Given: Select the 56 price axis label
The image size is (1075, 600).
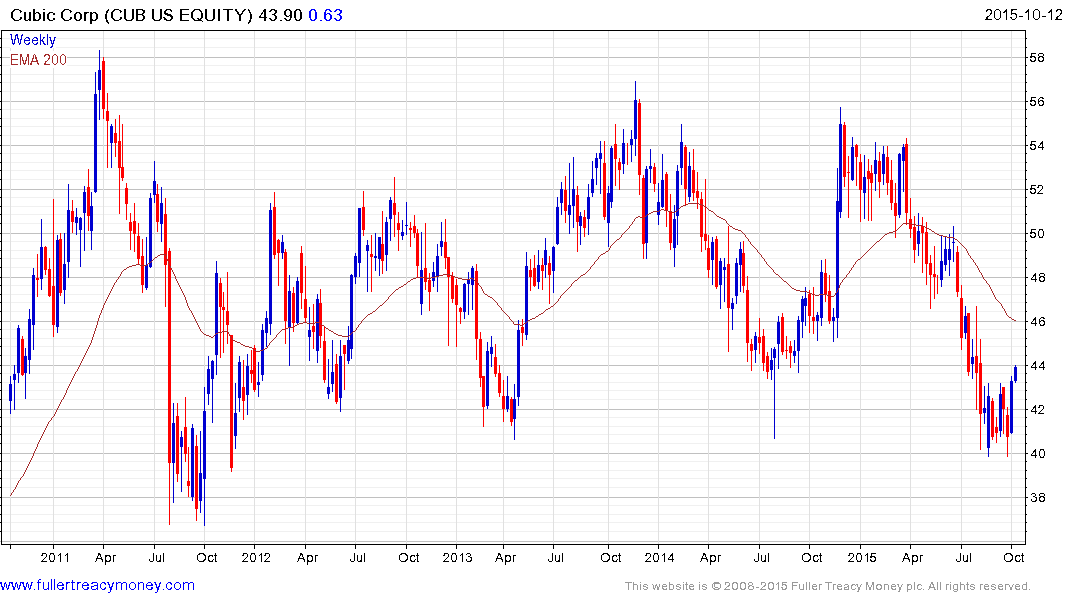Looking at the screenshot, I should (1037, 102).
